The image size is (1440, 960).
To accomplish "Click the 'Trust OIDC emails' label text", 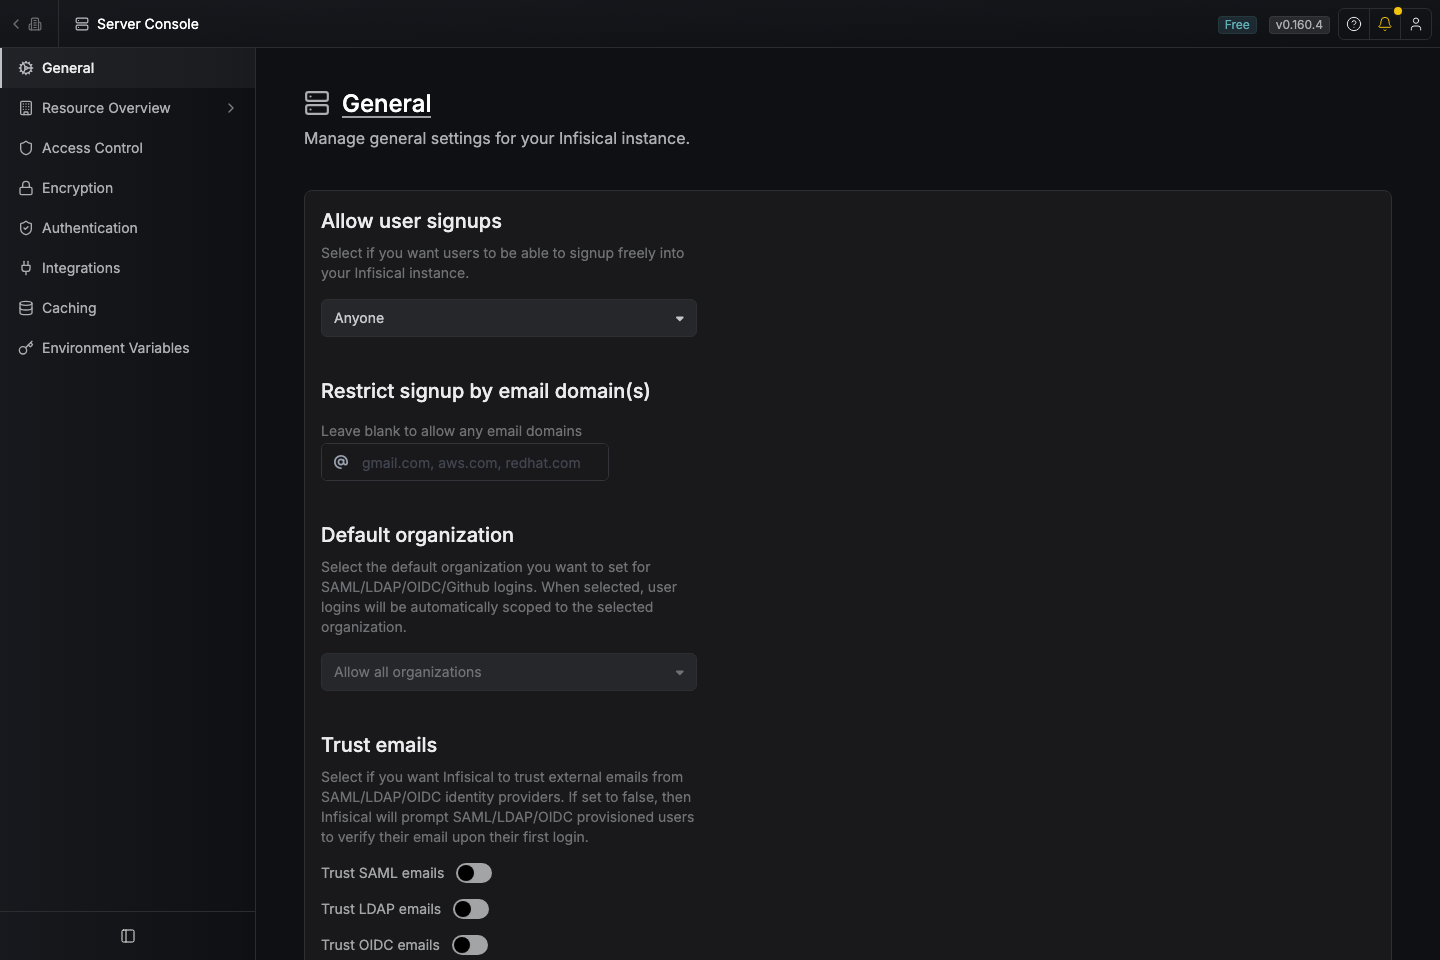I will tap(380, 945).
